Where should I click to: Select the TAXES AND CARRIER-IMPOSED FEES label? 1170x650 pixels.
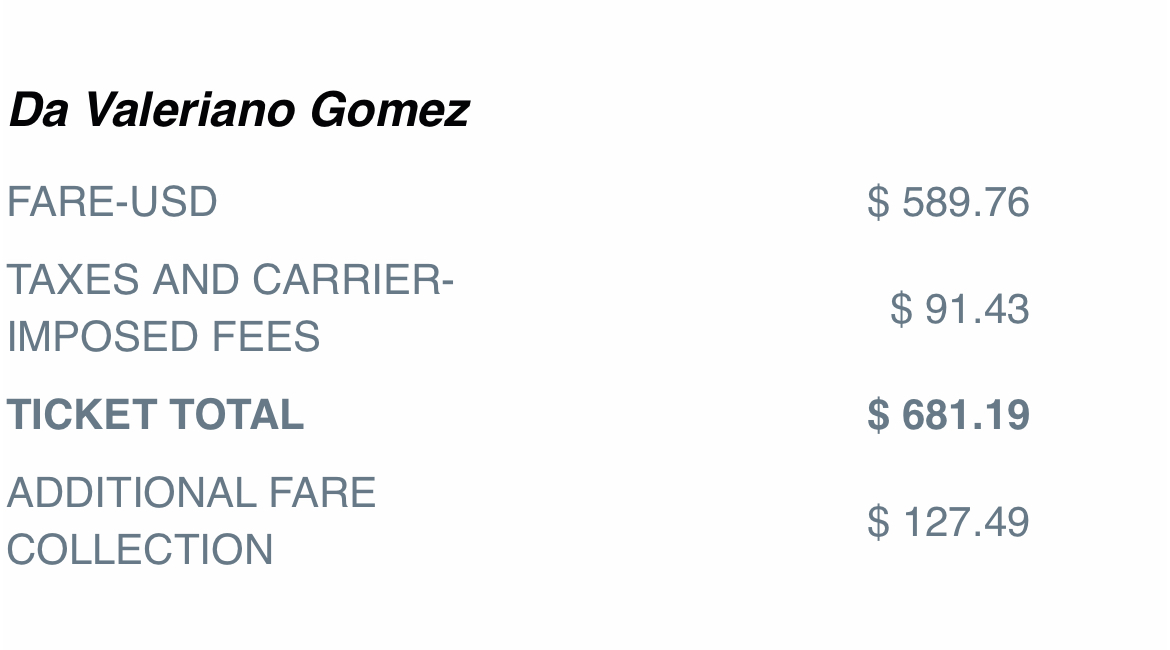(x=231, y=307)
